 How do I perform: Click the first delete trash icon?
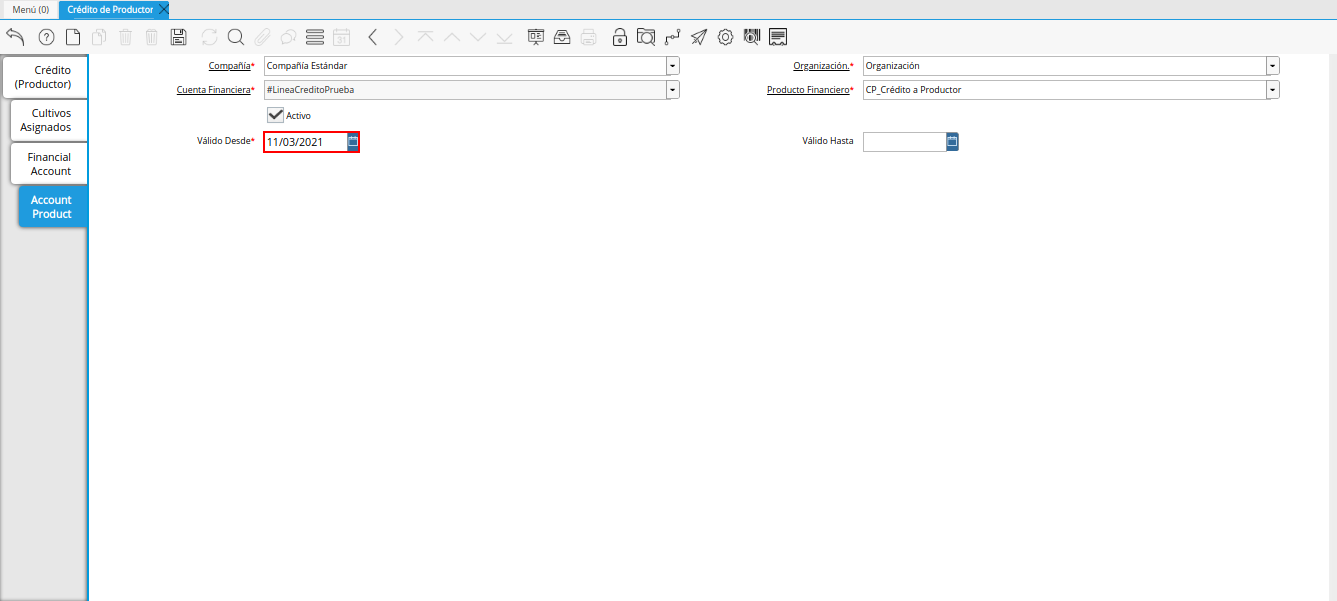126,37
